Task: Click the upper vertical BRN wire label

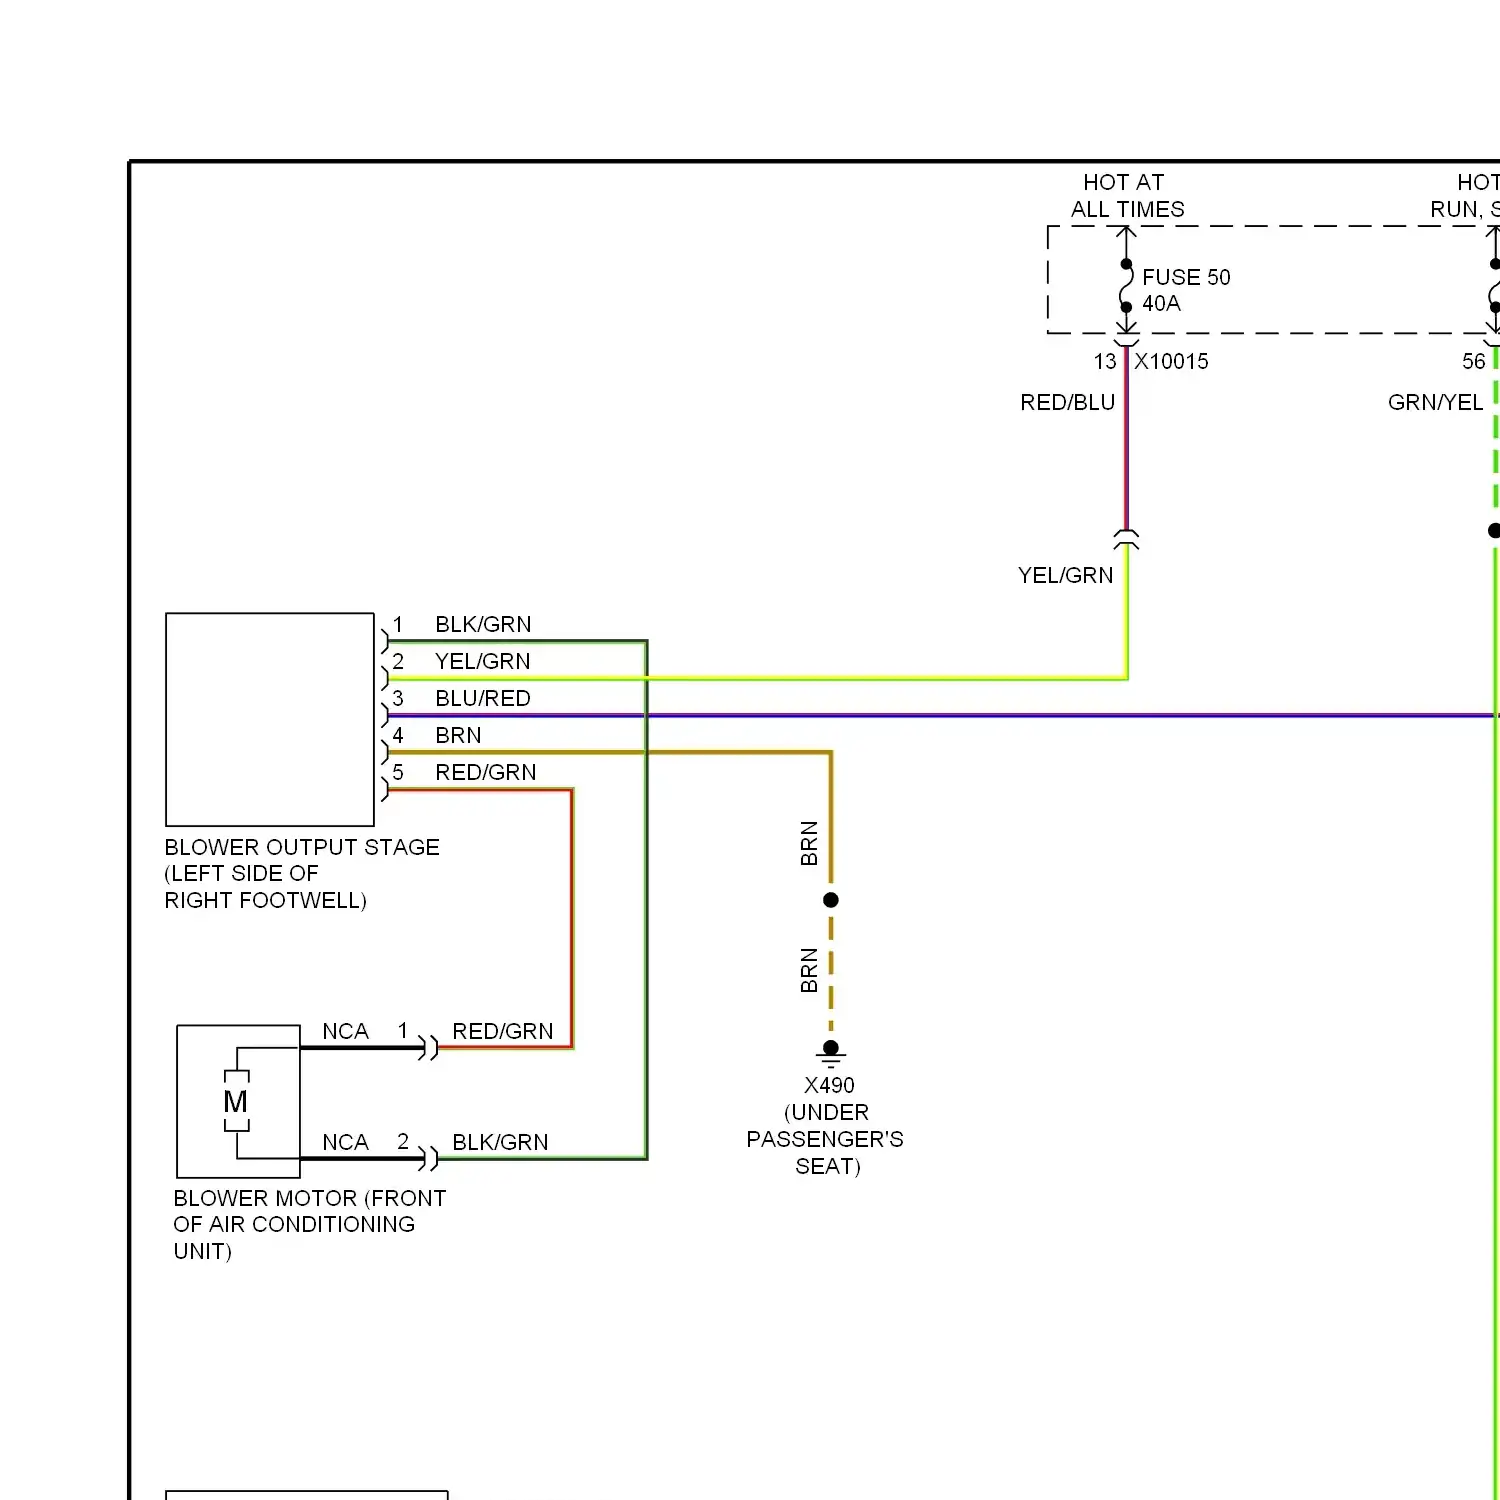Action: (809, 843)
